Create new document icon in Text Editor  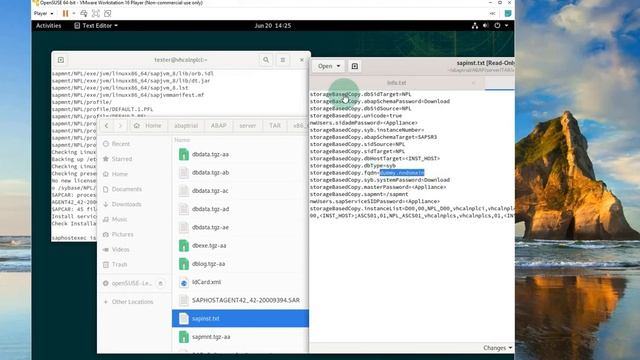(x=355, y=66)
